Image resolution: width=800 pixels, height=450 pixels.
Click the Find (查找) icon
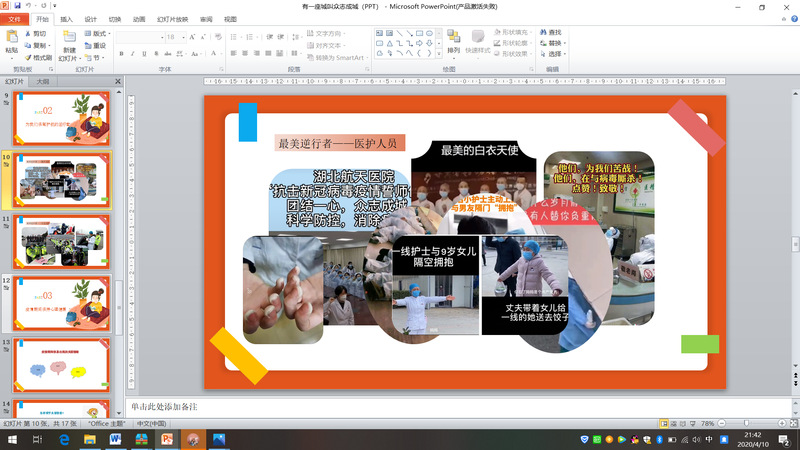click(x=550, y=32)
